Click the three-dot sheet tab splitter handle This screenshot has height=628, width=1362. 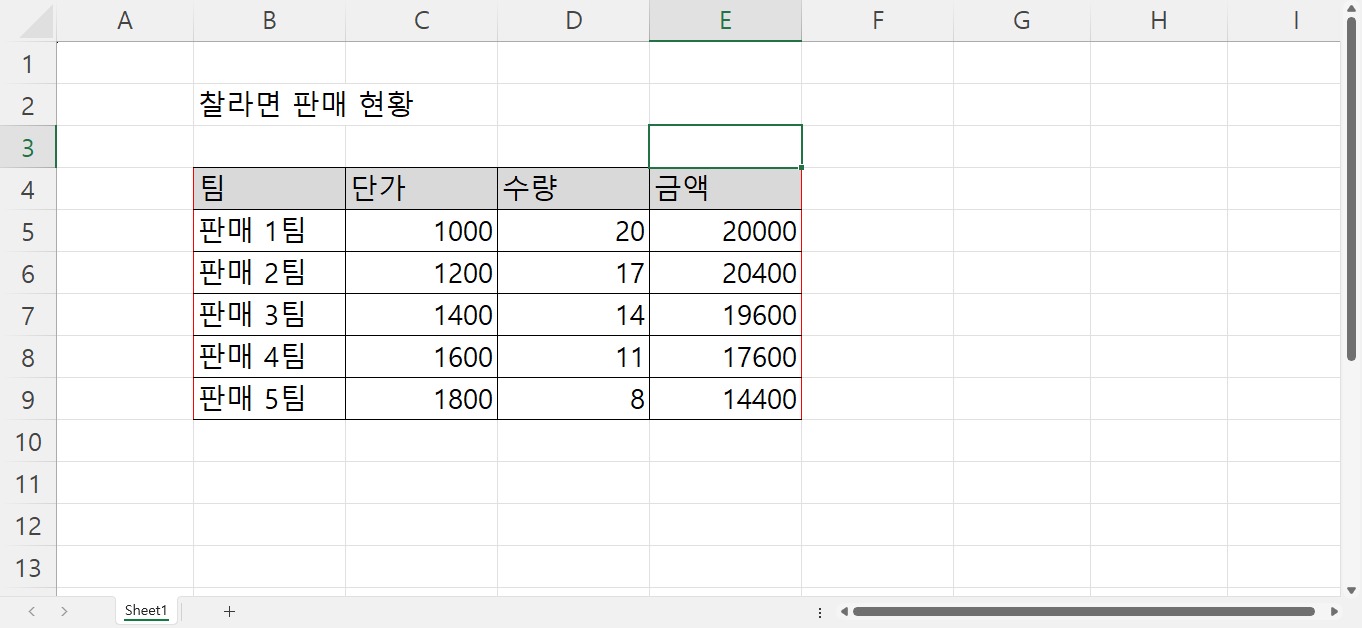(x=820, y=612)
